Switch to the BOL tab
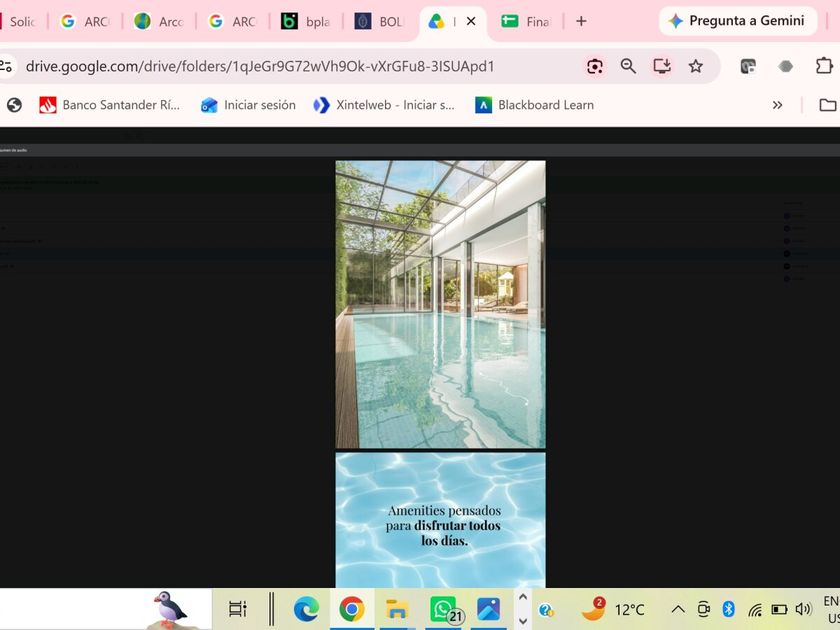 tap(379, 21)
